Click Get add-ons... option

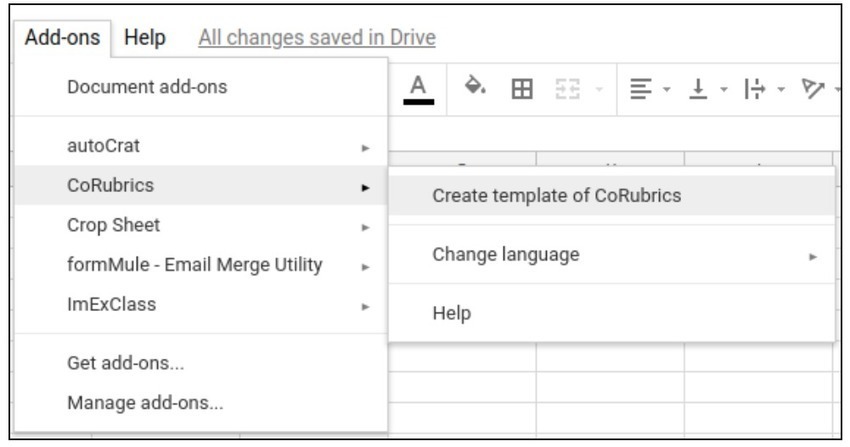(x=125, y=363)
